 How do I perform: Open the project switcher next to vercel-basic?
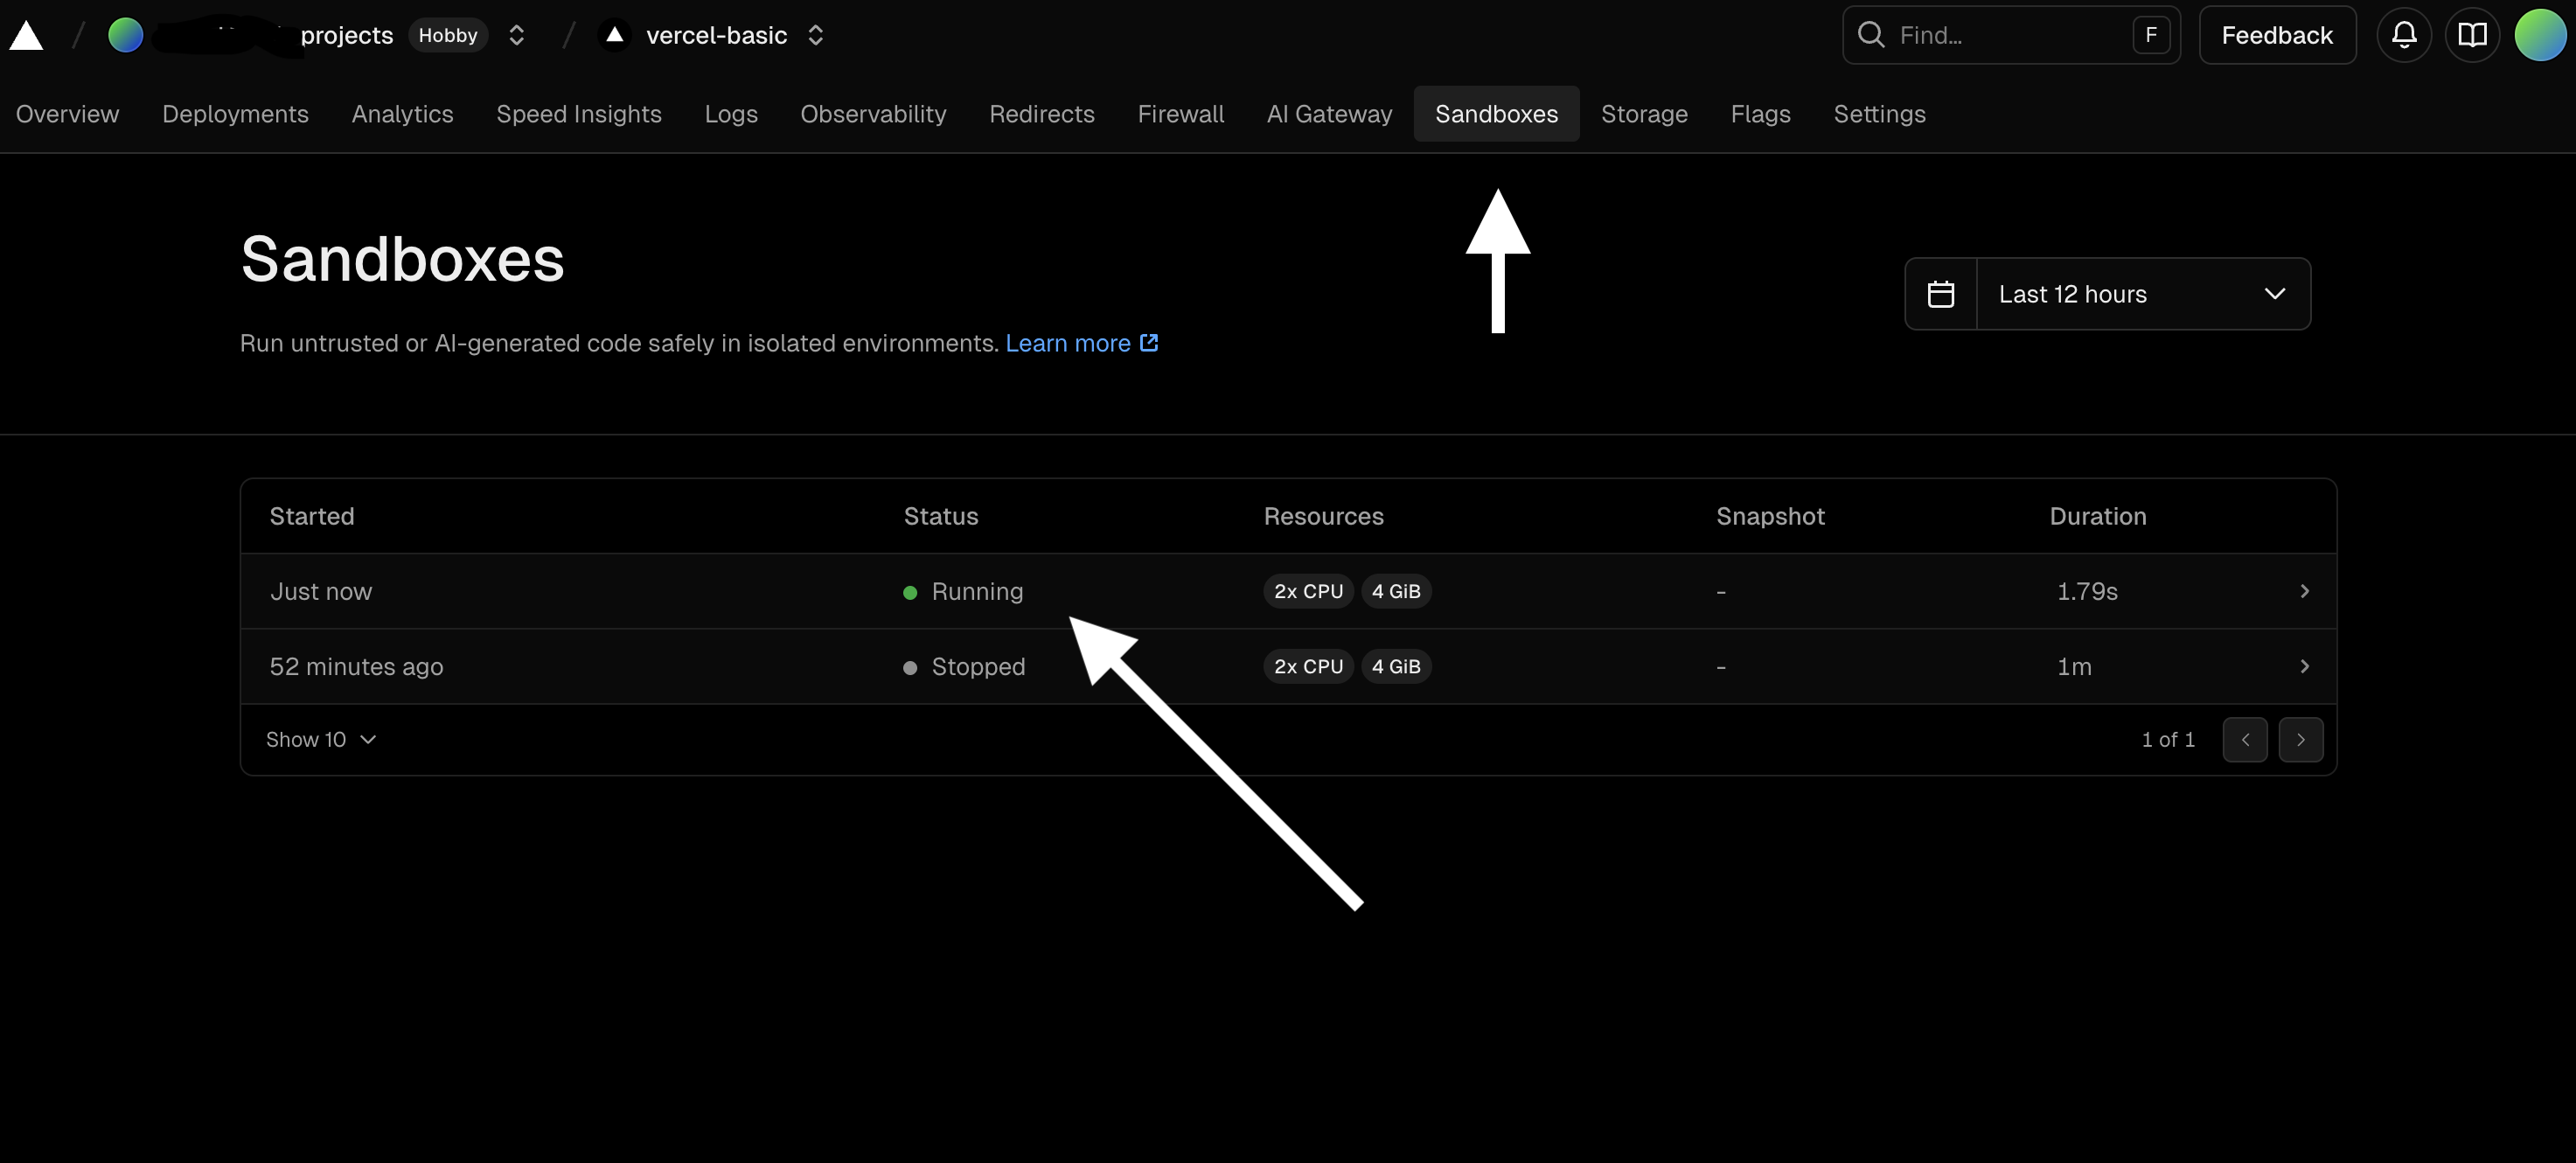pyautogui.click(x=815, y=34)
